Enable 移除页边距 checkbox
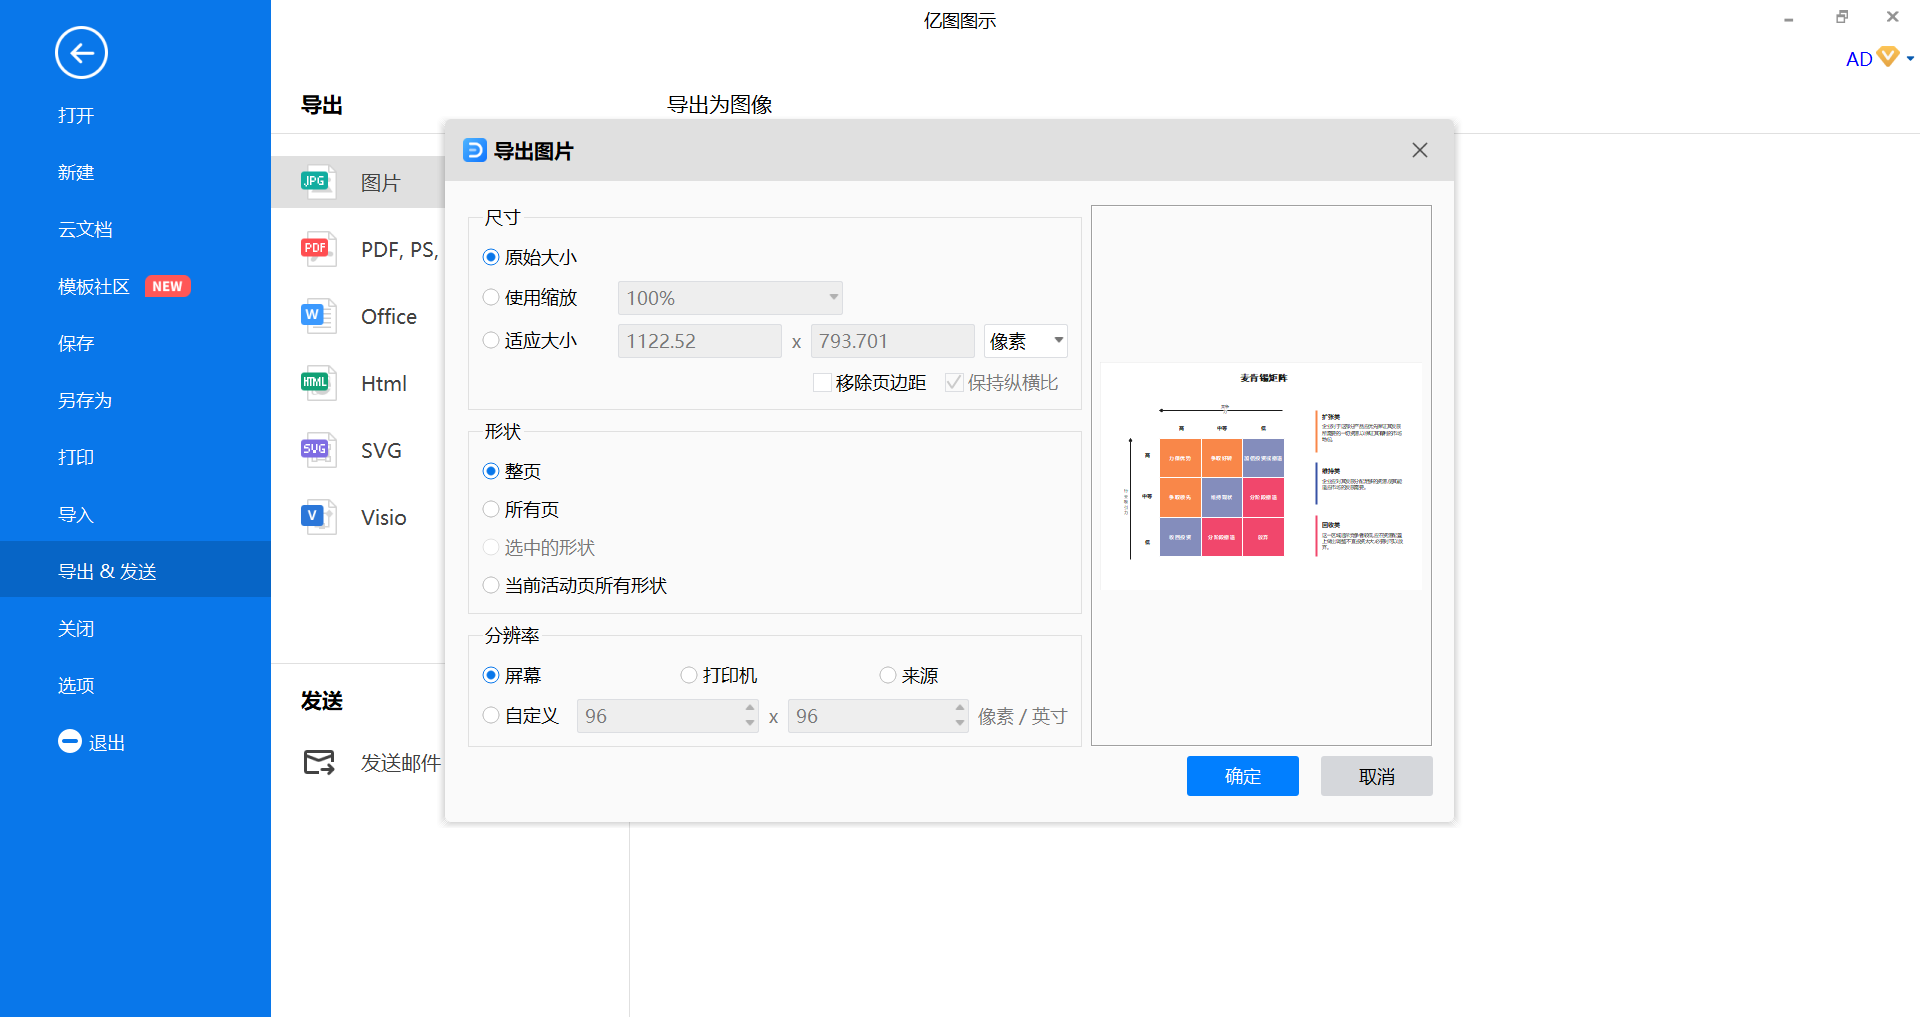The height and width of the screenshot is (1017, 1920). point(822,383)
